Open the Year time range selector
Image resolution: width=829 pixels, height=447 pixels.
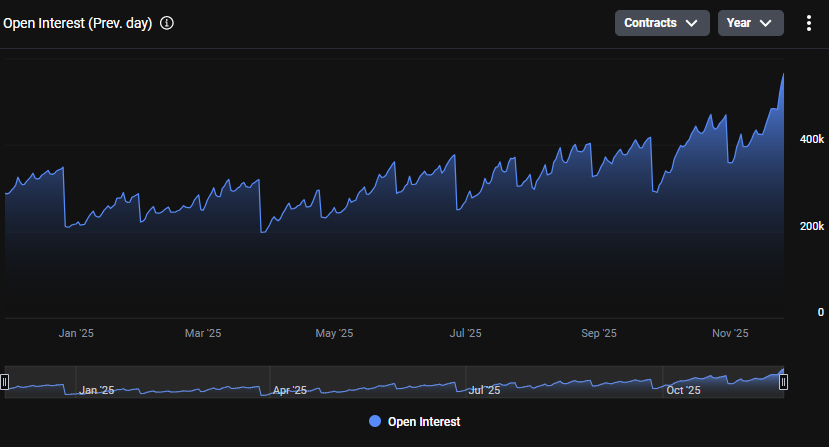(750, 23)
